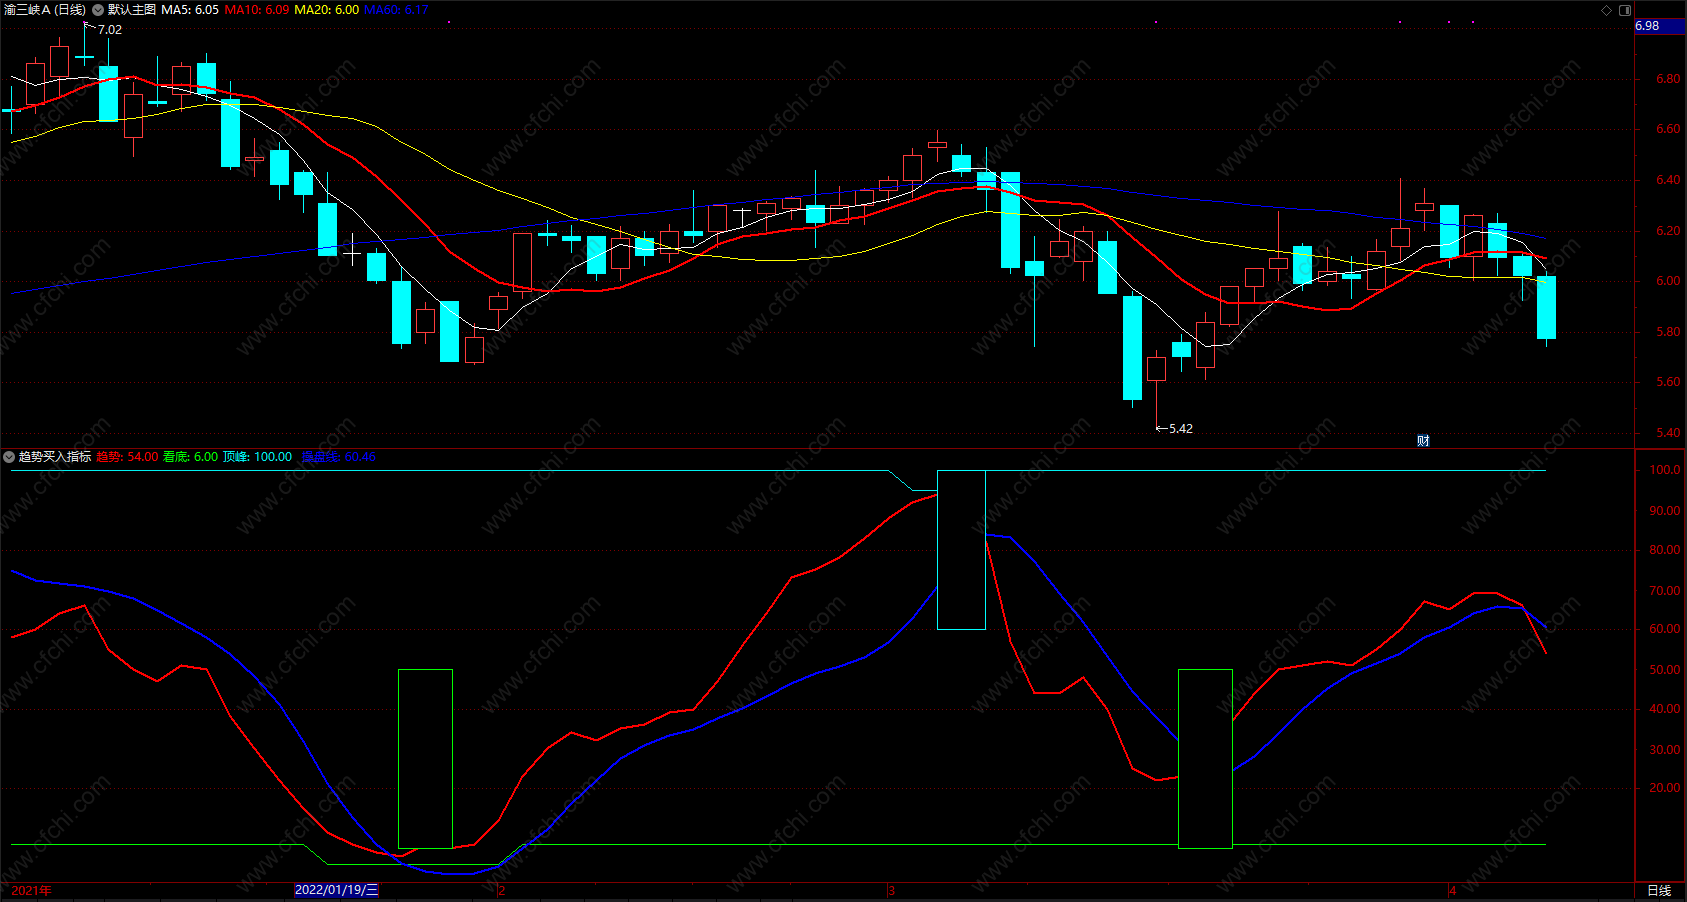1687x902 pixels.
Task: Toggle the side panel layout icon
Action: 1625,10
